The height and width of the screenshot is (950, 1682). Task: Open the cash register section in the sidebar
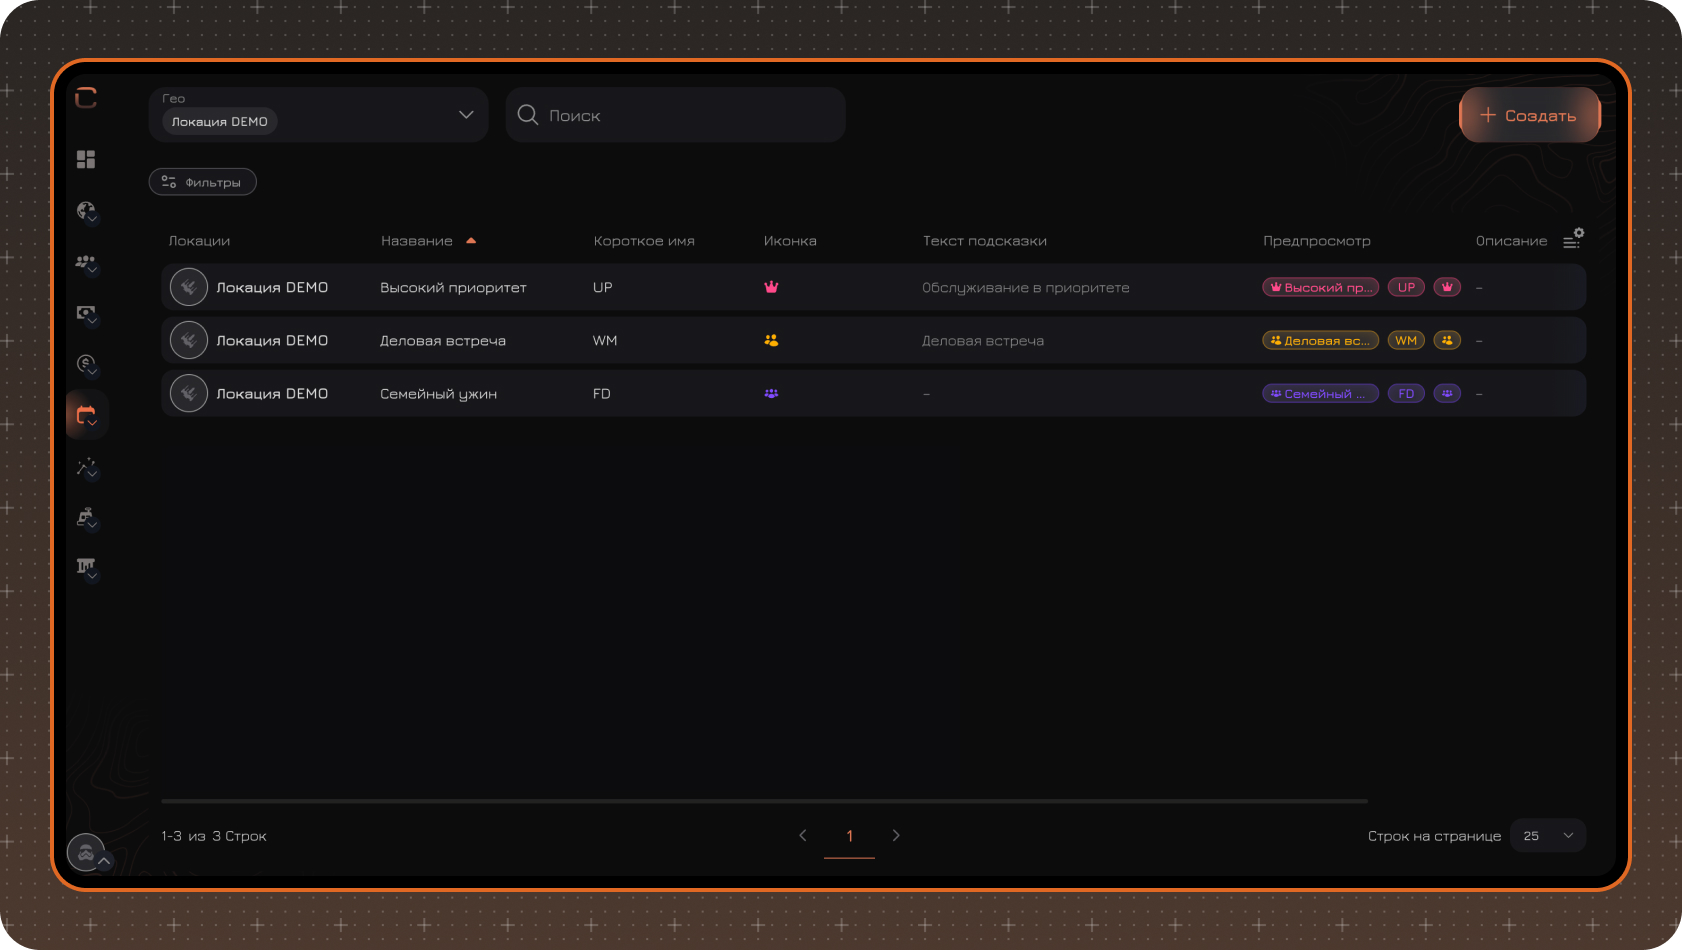[86, 518]
